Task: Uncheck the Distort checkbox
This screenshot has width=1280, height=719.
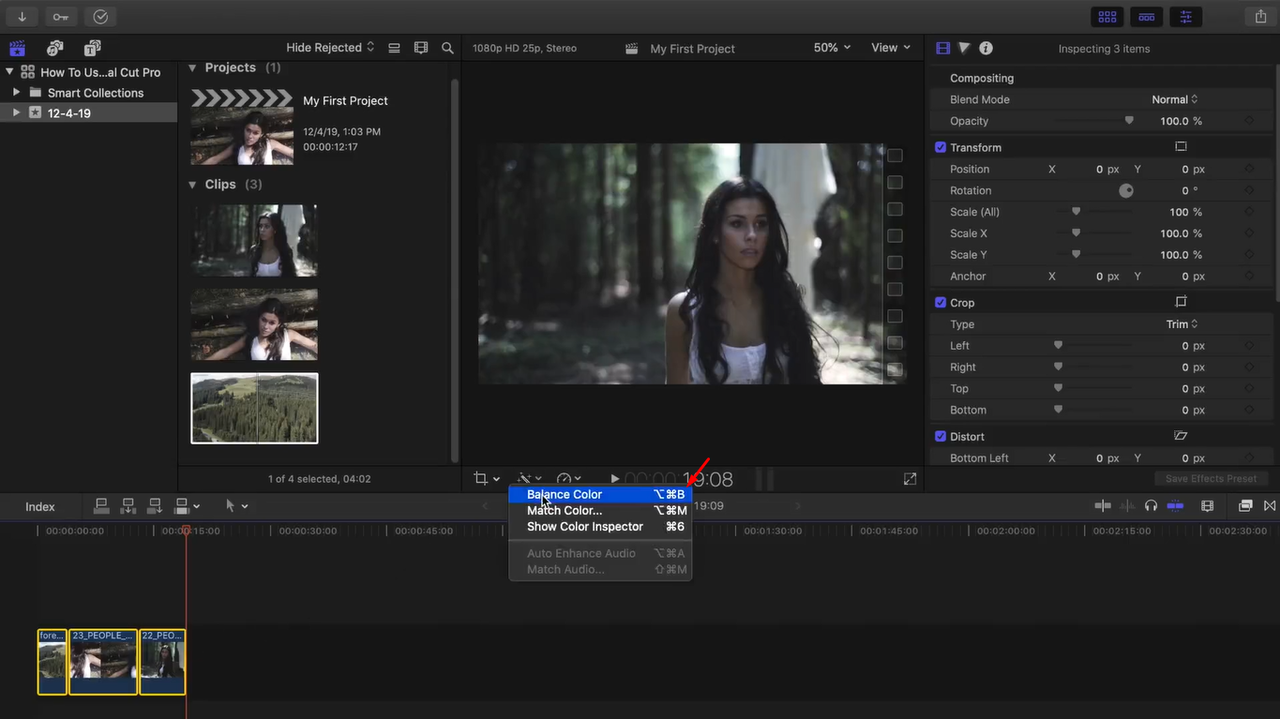Action: pyautogui.click(x=940, y=436)
